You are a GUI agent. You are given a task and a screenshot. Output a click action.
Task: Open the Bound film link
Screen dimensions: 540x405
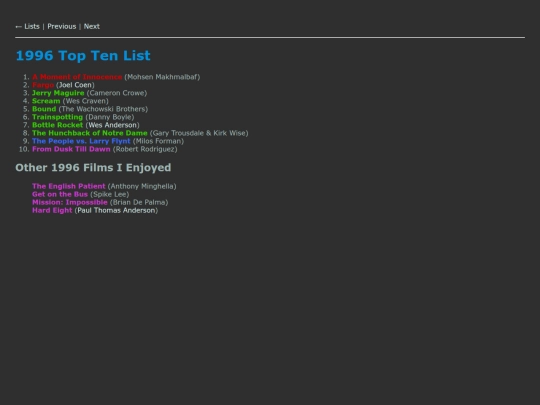point(44,109)
